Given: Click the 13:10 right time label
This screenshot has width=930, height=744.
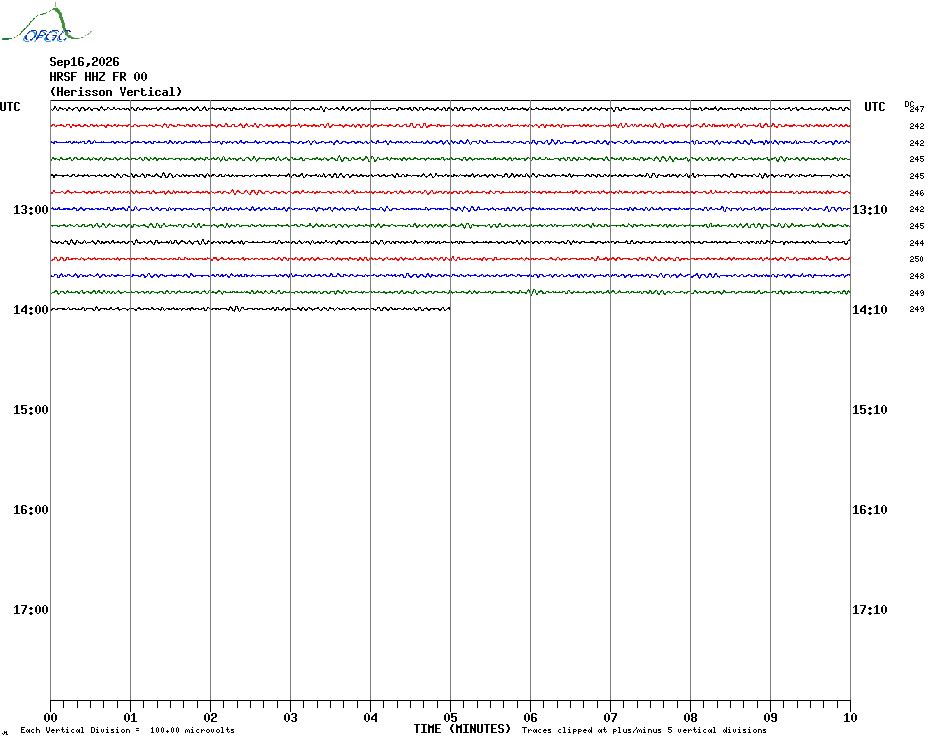Looking at the screenshot, I should 870,209.
